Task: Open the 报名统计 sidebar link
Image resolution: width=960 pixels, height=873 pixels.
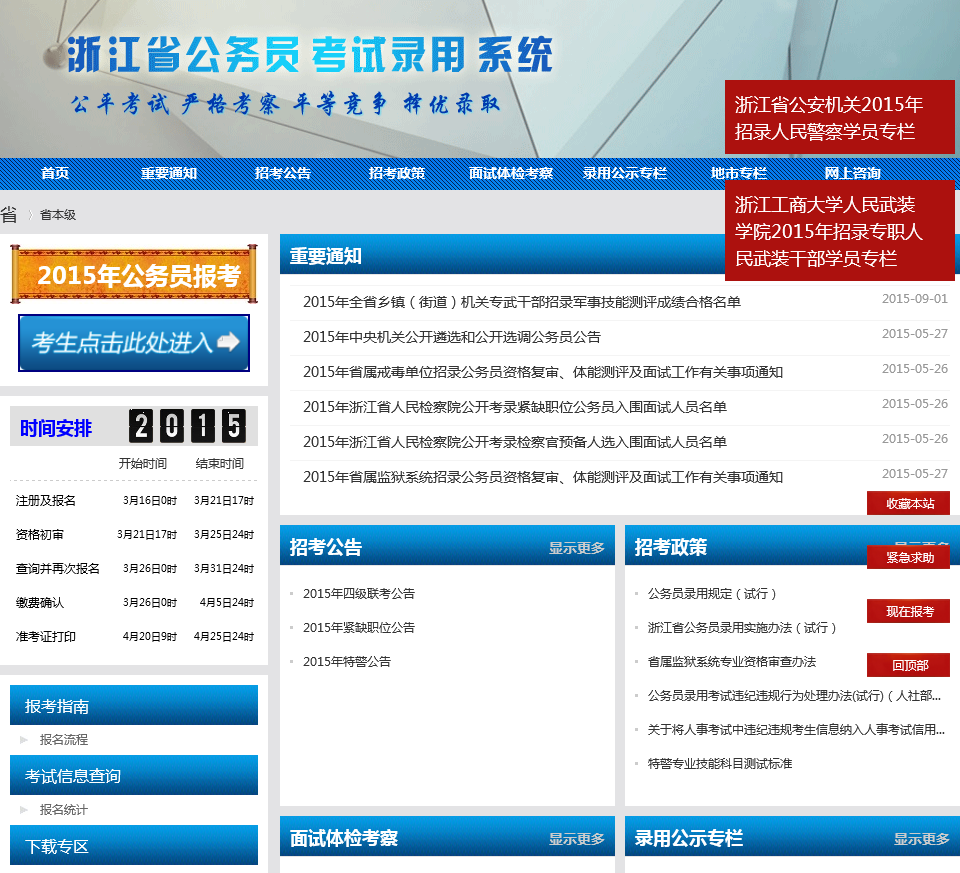Action: coord(64,810)
